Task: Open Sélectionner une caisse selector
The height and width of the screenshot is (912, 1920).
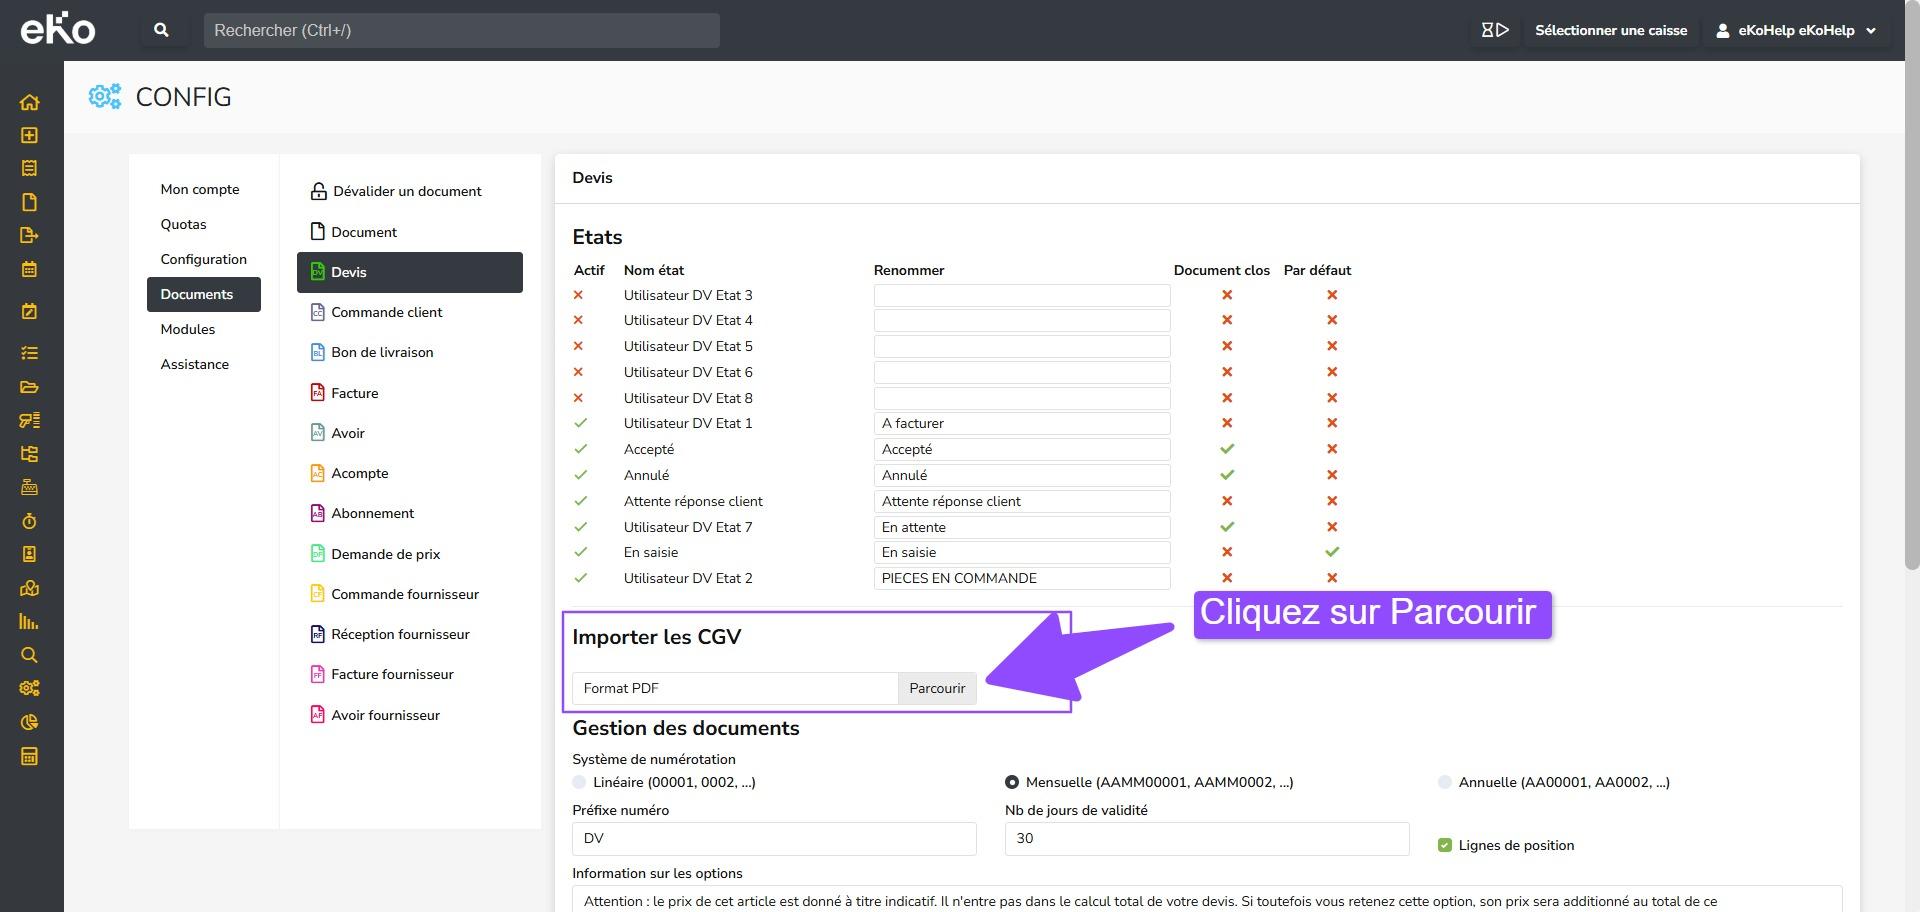Action: pos(1610,30)
